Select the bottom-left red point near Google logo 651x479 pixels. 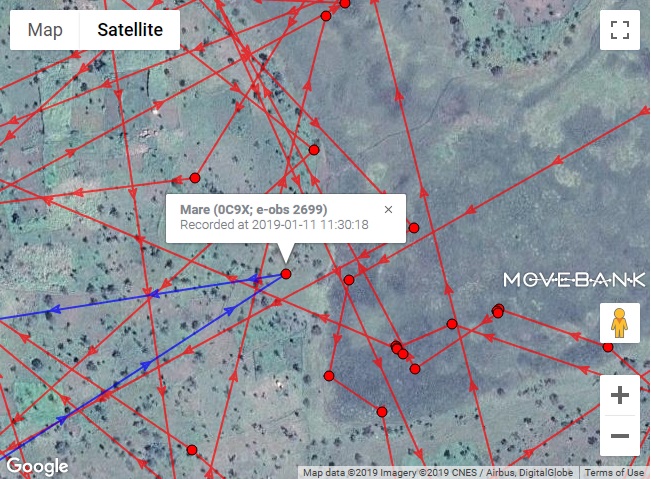coord(191,450)
